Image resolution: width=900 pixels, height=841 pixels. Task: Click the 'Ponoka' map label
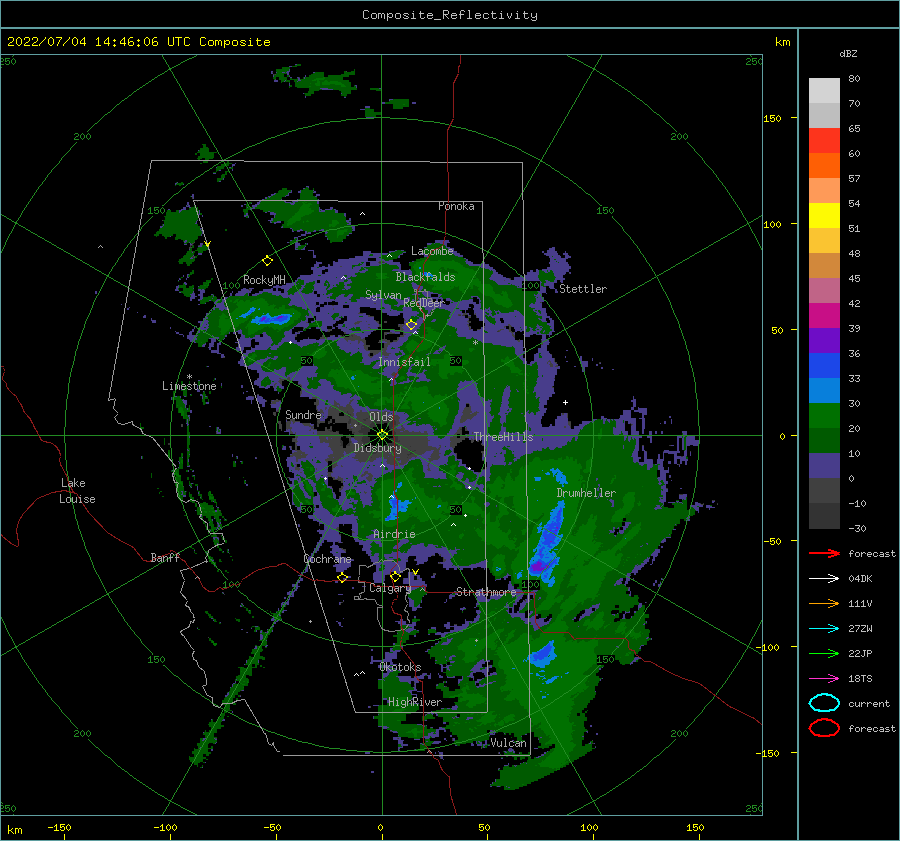(456, 206)
